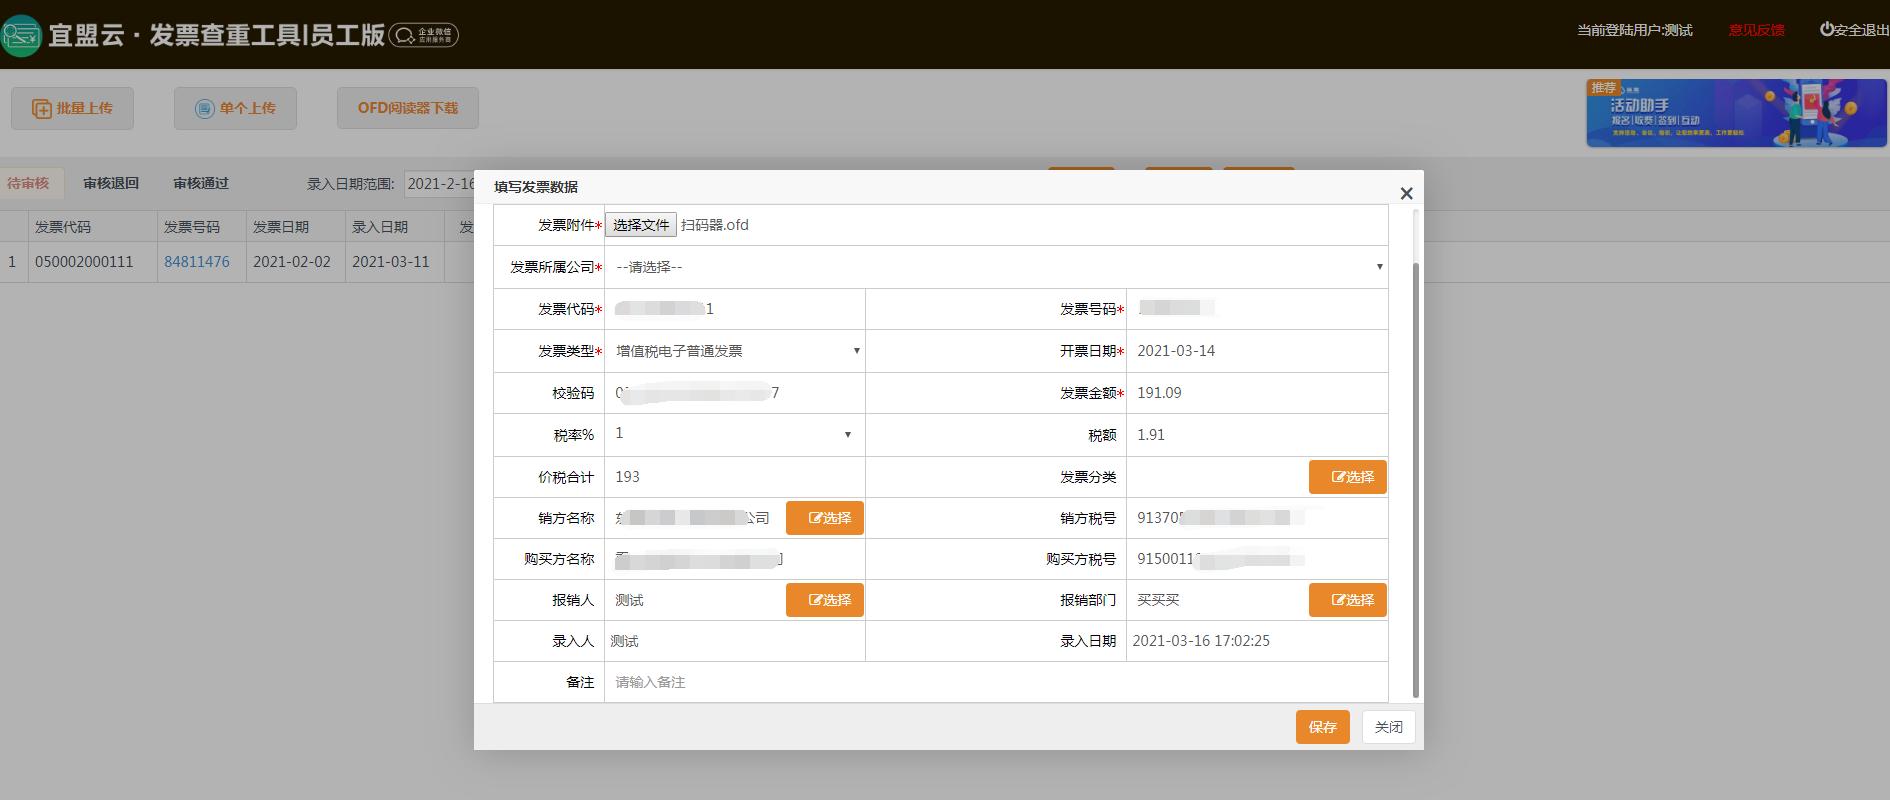Click the 发票日期 column header

tap(295, 227)
